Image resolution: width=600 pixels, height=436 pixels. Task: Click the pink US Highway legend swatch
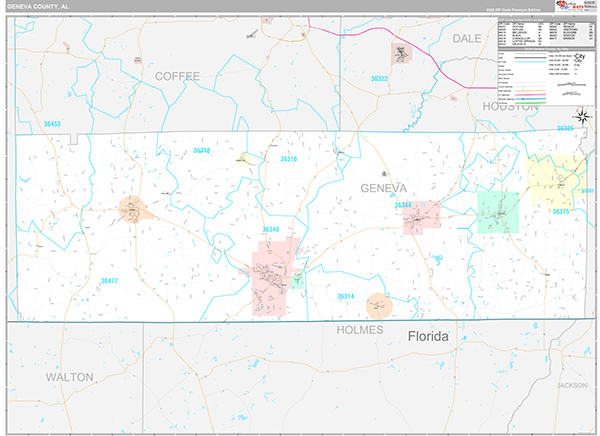pyautogui.click(x=530, y=95)
